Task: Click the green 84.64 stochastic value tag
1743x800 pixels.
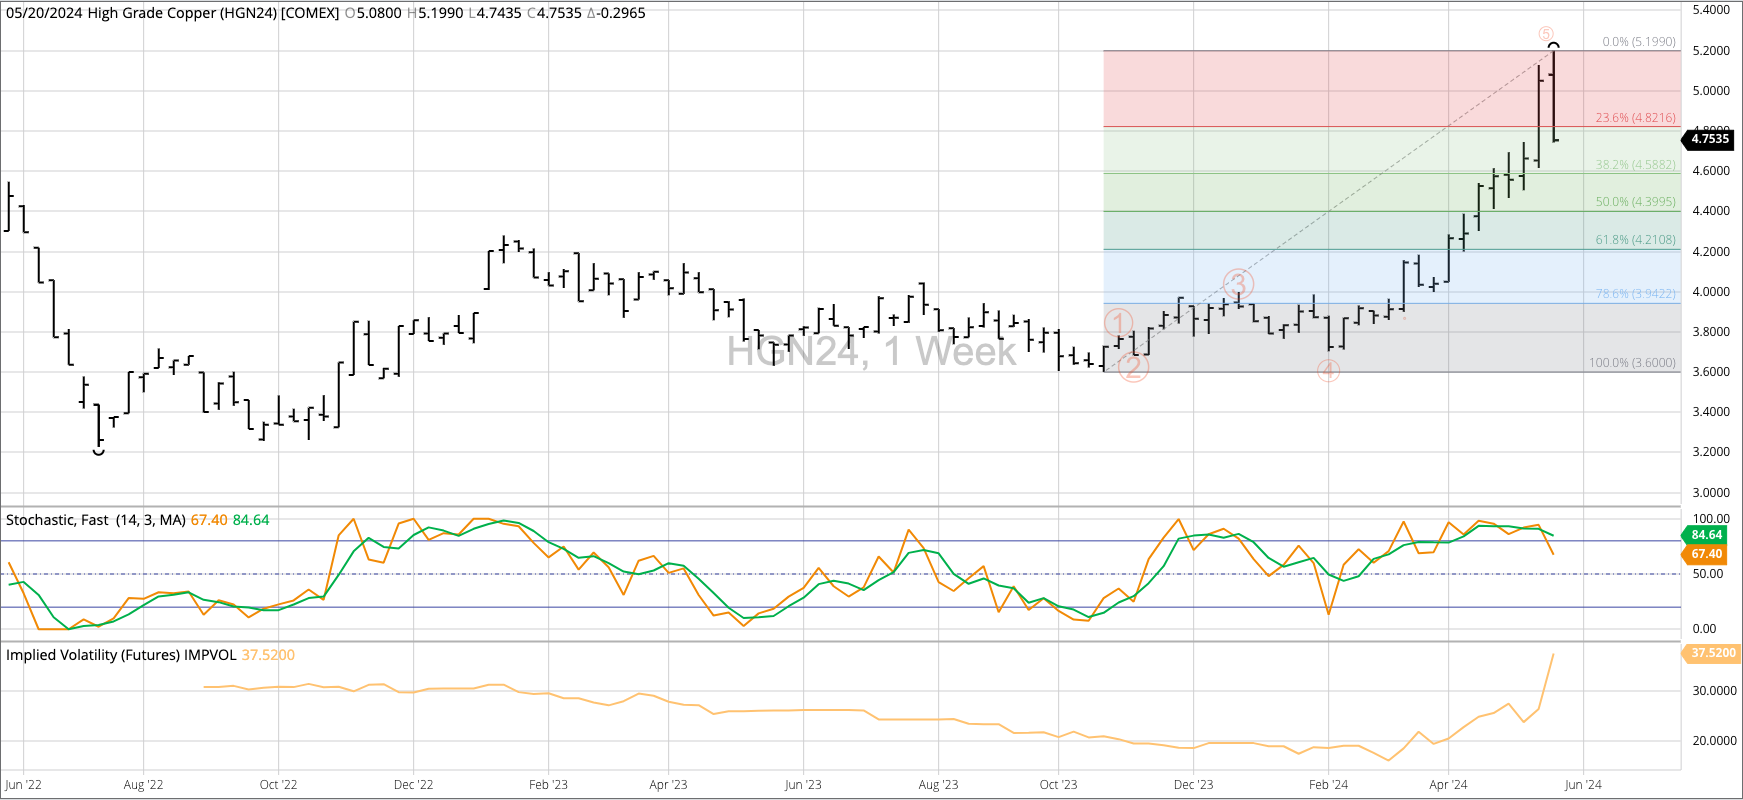Action: [x=1706, y=535]
